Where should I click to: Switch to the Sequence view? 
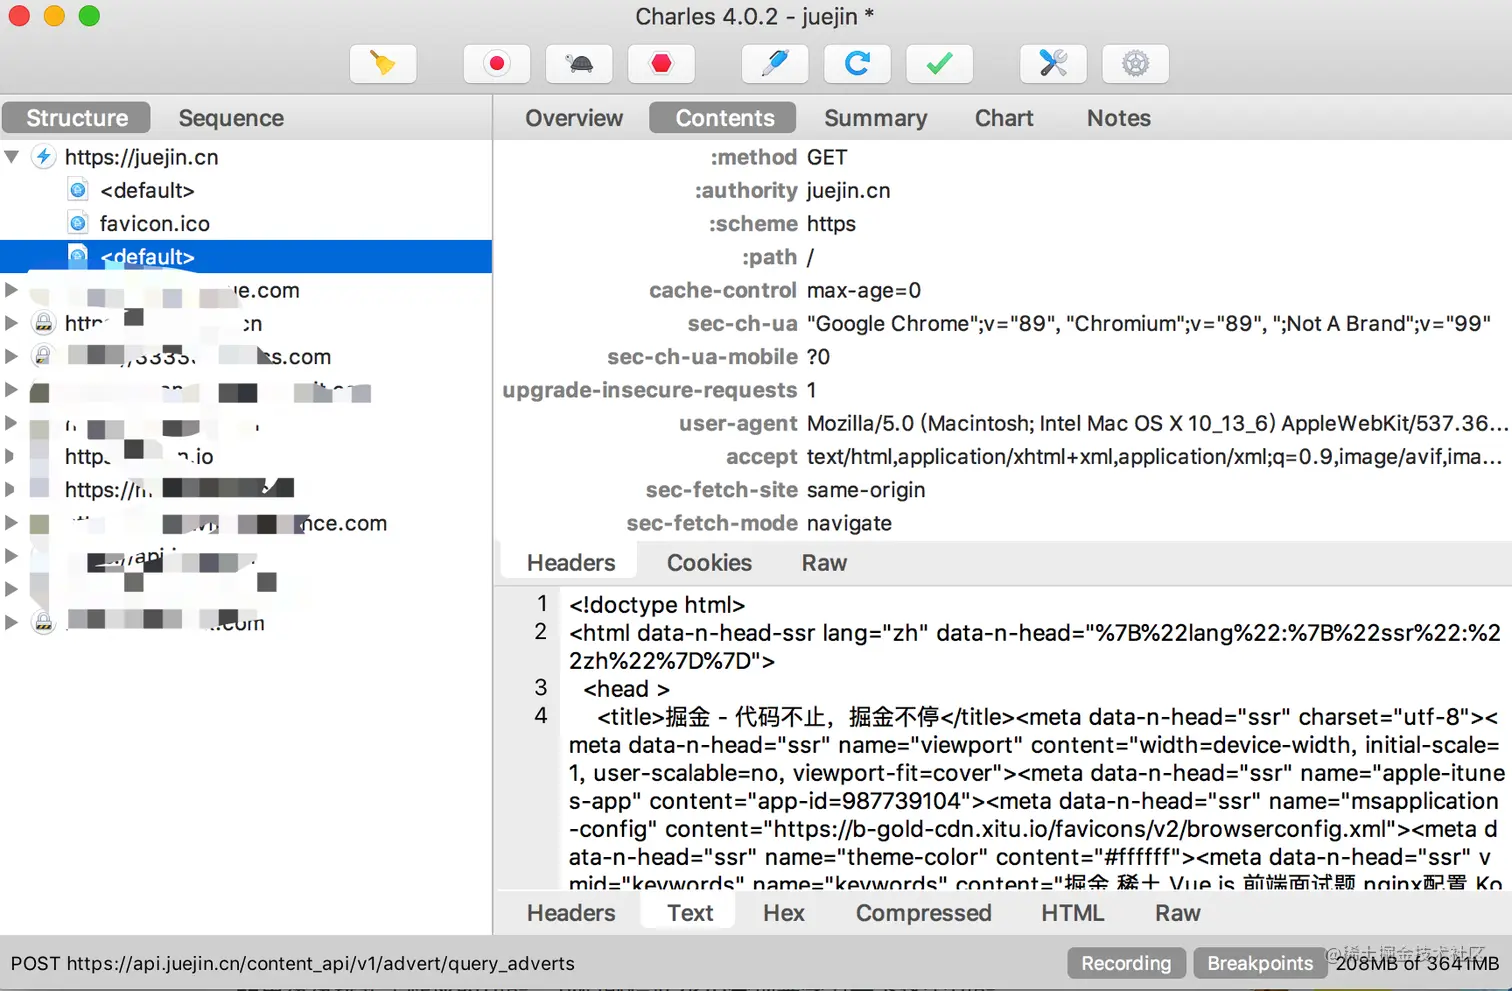pos(231,118)
